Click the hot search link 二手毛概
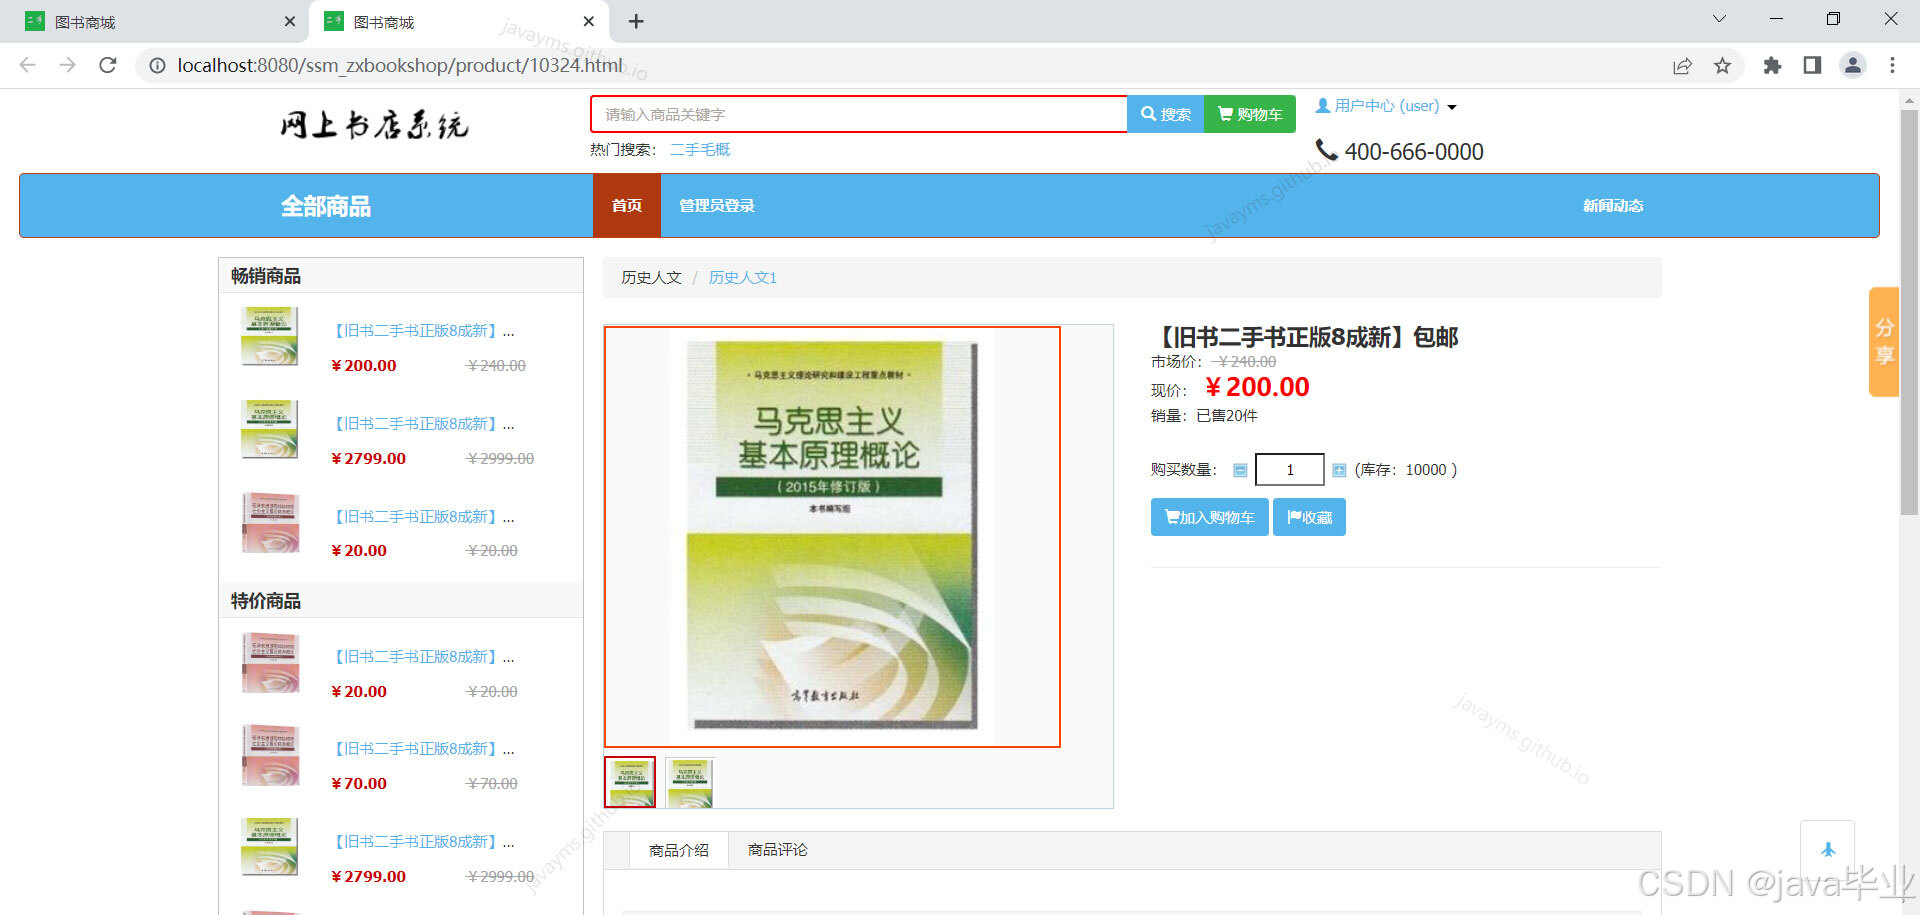This screenshot has height=915, width=1920. 700,150
